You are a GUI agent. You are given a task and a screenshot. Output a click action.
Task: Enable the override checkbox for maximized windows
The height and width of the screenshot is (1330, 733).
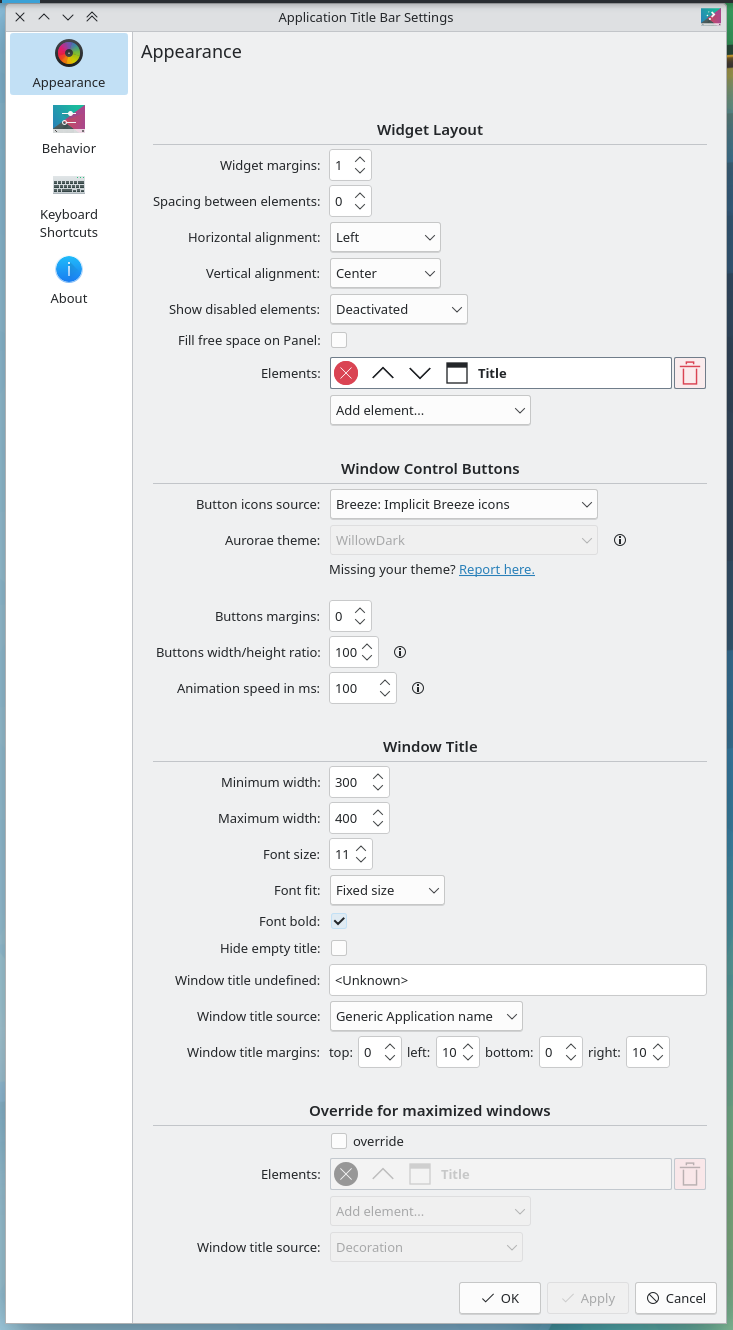pyautogui.click(x=339, y=1141)
